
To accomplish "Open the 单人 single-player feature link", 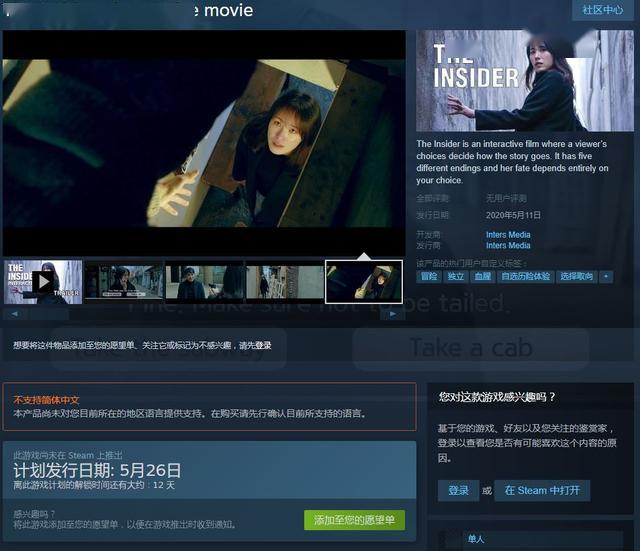I will coord(476,539).
